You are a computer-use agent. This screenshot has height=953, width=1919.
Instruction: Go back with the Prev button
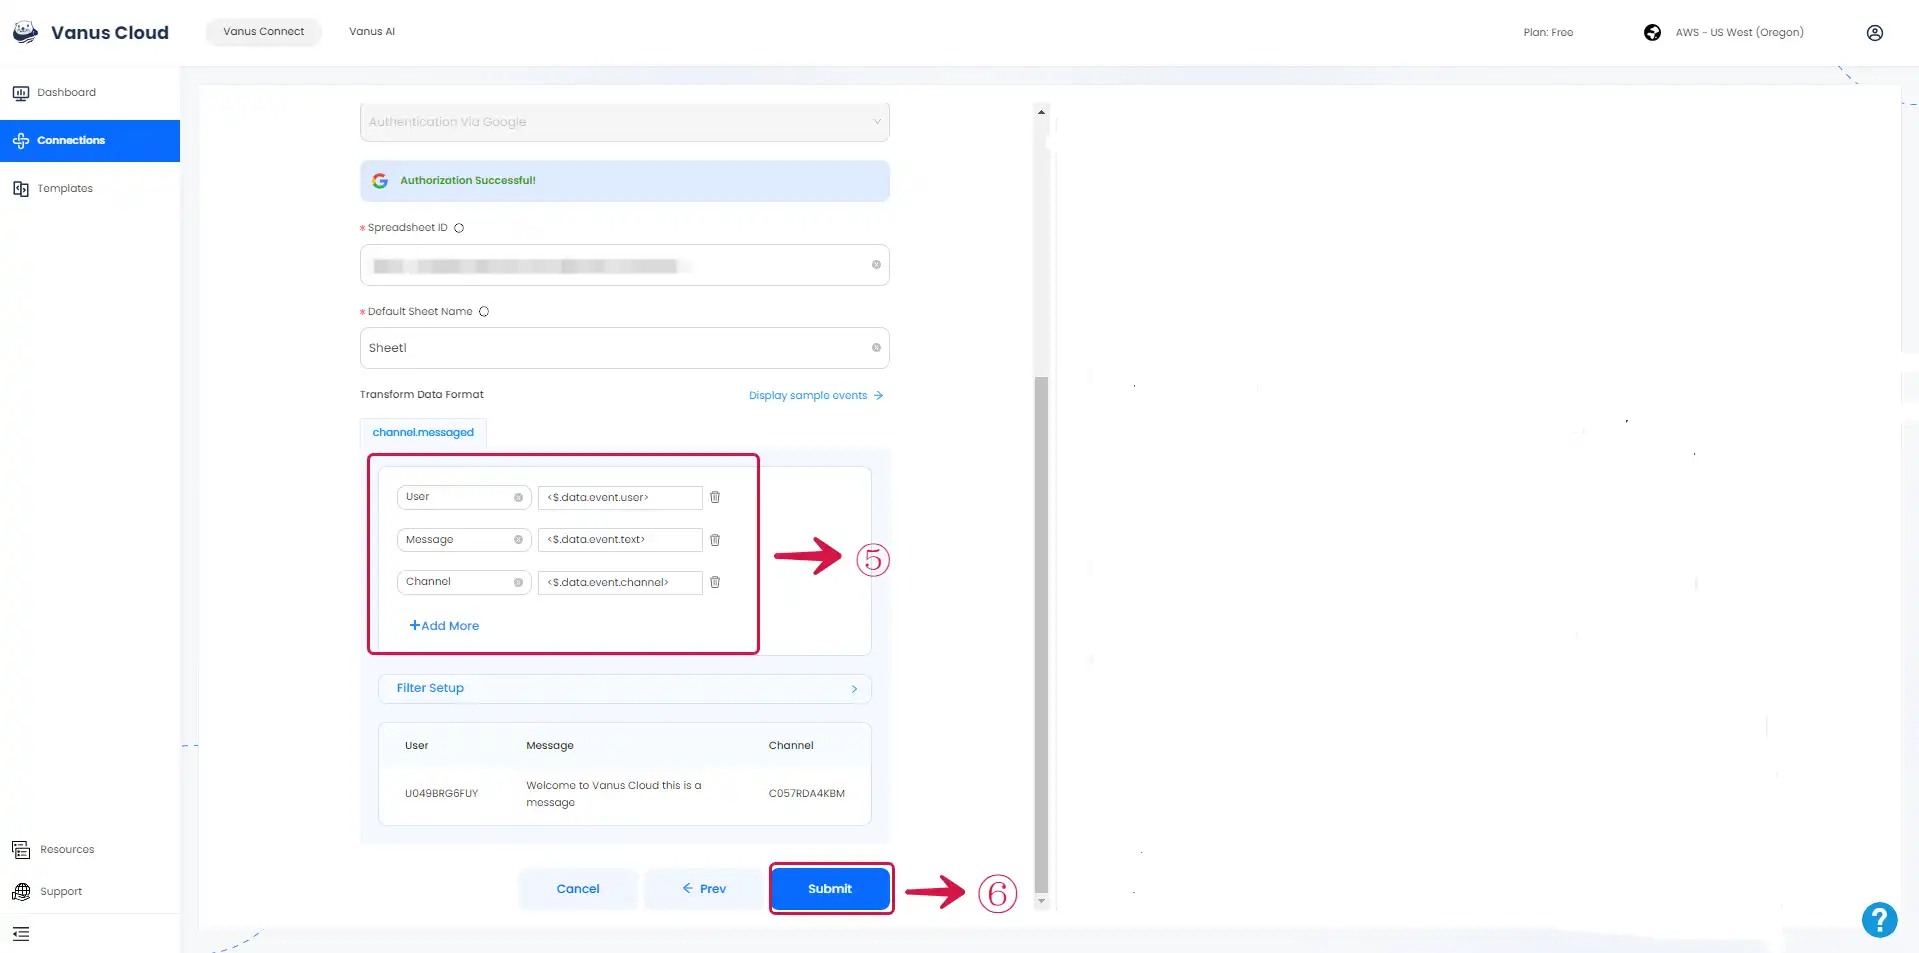tap(704, 889)
